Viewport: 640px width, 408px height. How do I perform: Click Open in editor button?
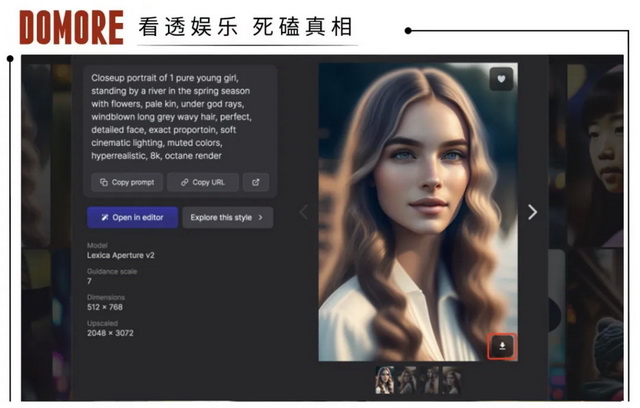point(132,217)
